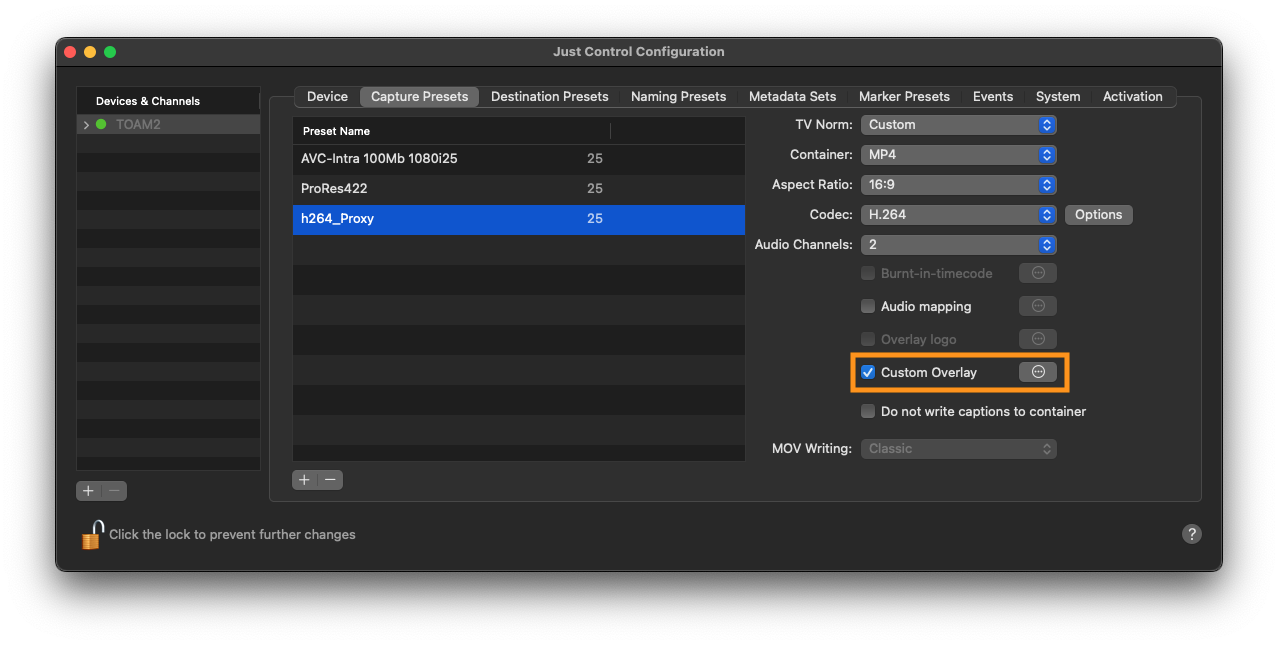Switch to the Destination Presets tab
This screenshot has height=645, width=1278.
550,97
